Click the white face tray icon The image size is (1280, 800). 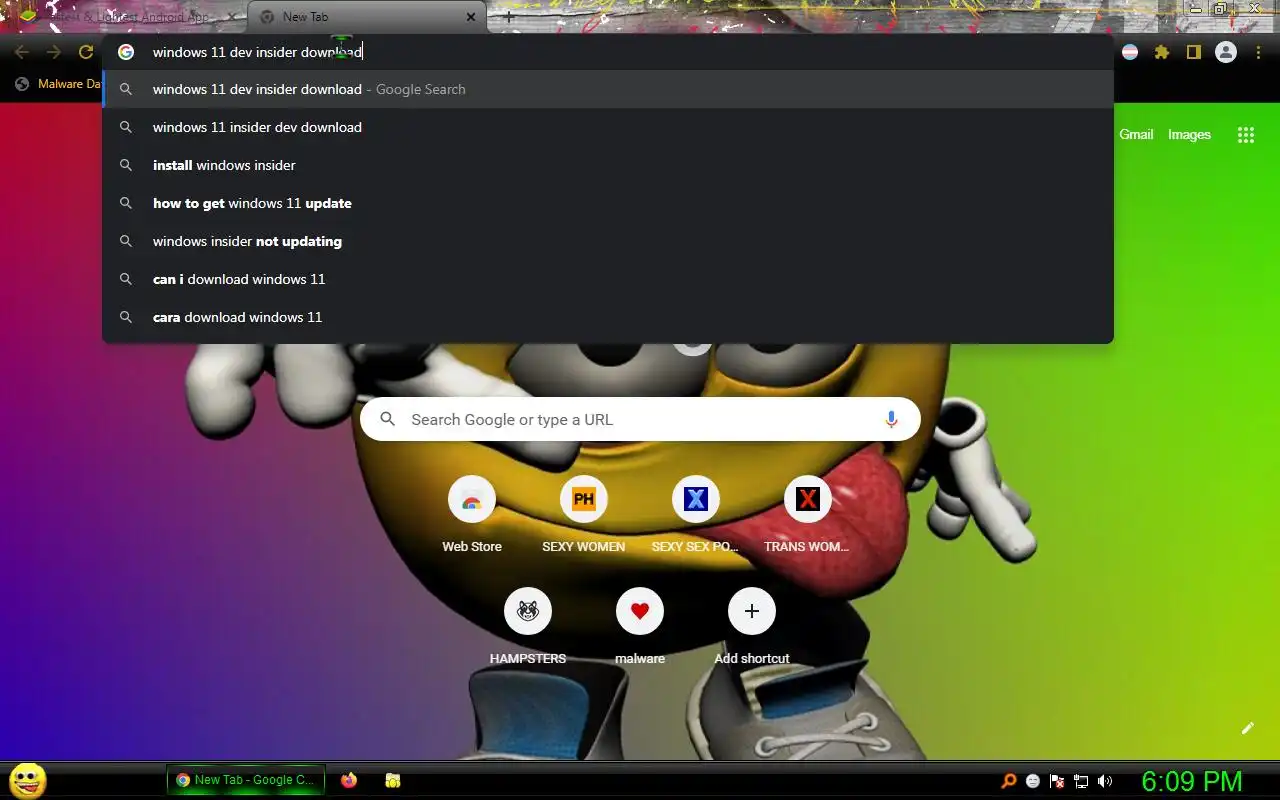click(1033, 781)
